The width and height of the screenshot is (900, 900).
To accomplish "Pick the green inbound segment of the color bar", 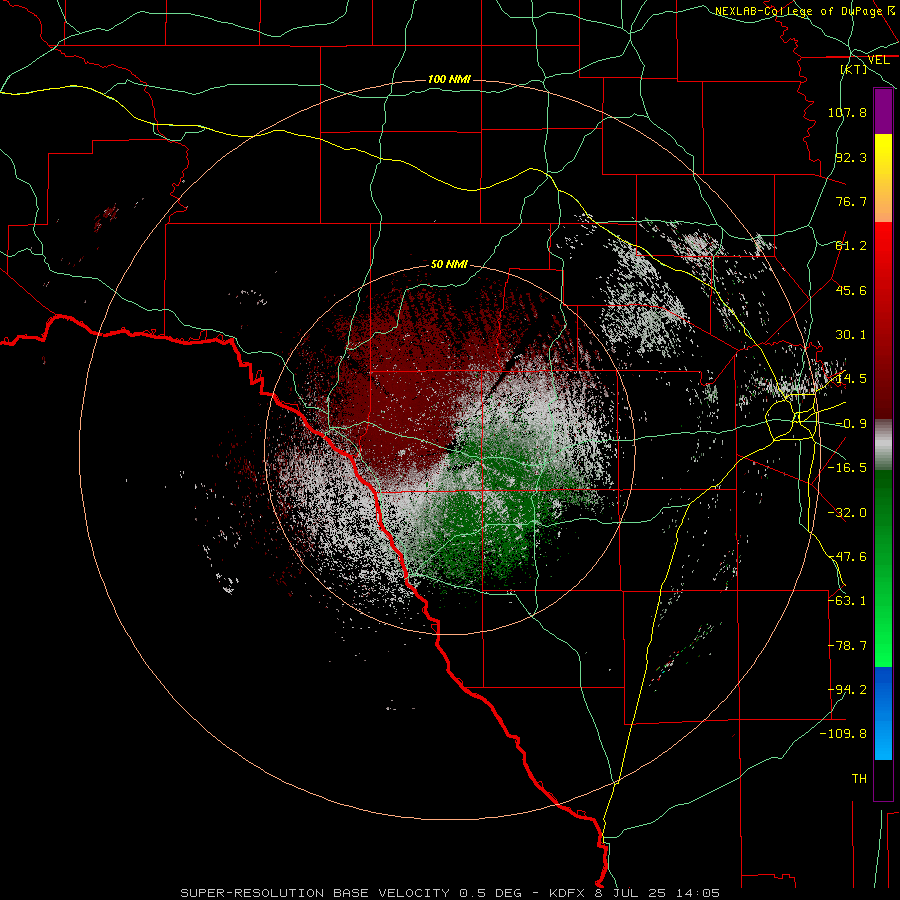I will [883, 568].
